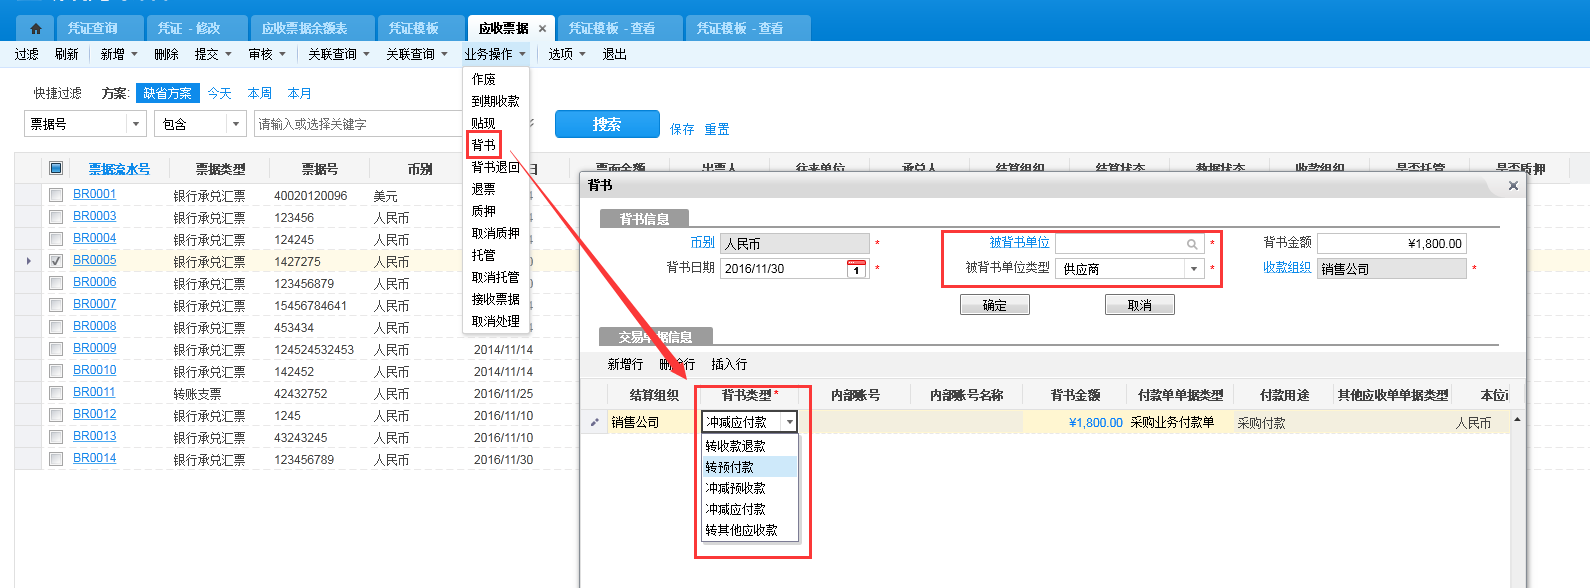Click the row indicator arrow beside BR0005
The width and height of the screenshot is (1590, 588).
pyautogui.click(x=29, y=261)
